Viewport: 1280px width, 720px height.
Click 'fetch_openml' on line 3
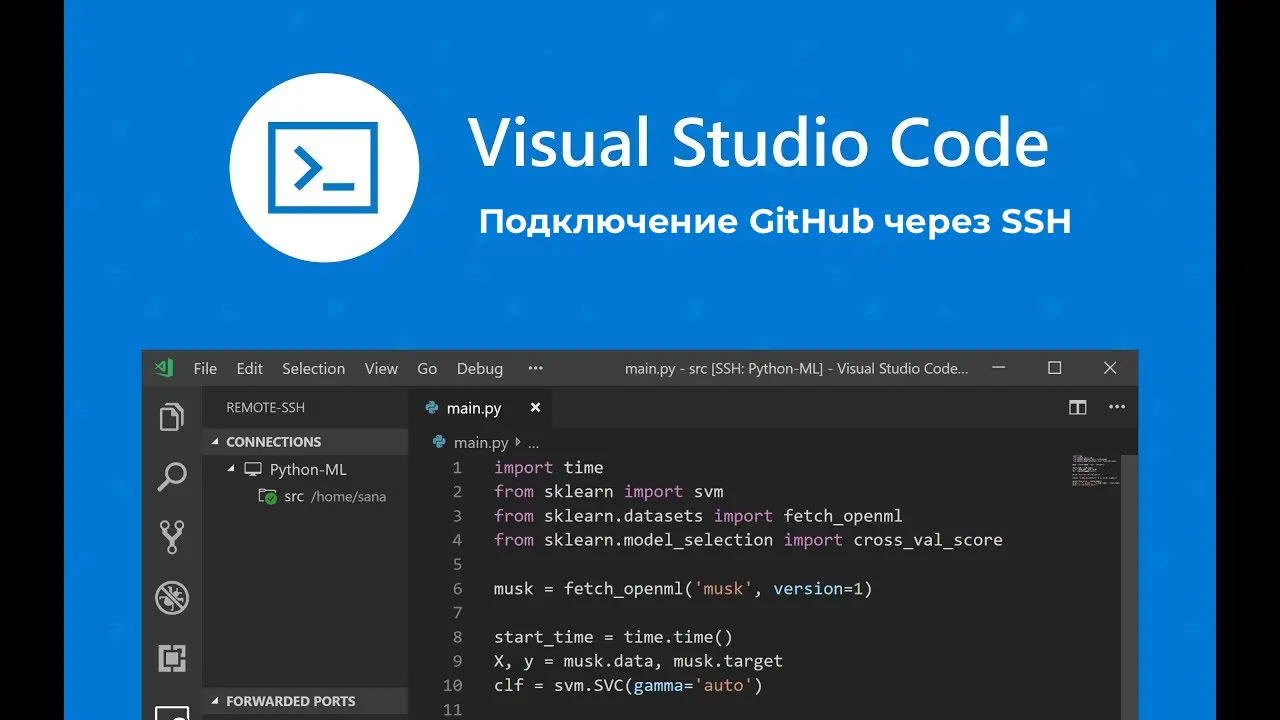843,516
